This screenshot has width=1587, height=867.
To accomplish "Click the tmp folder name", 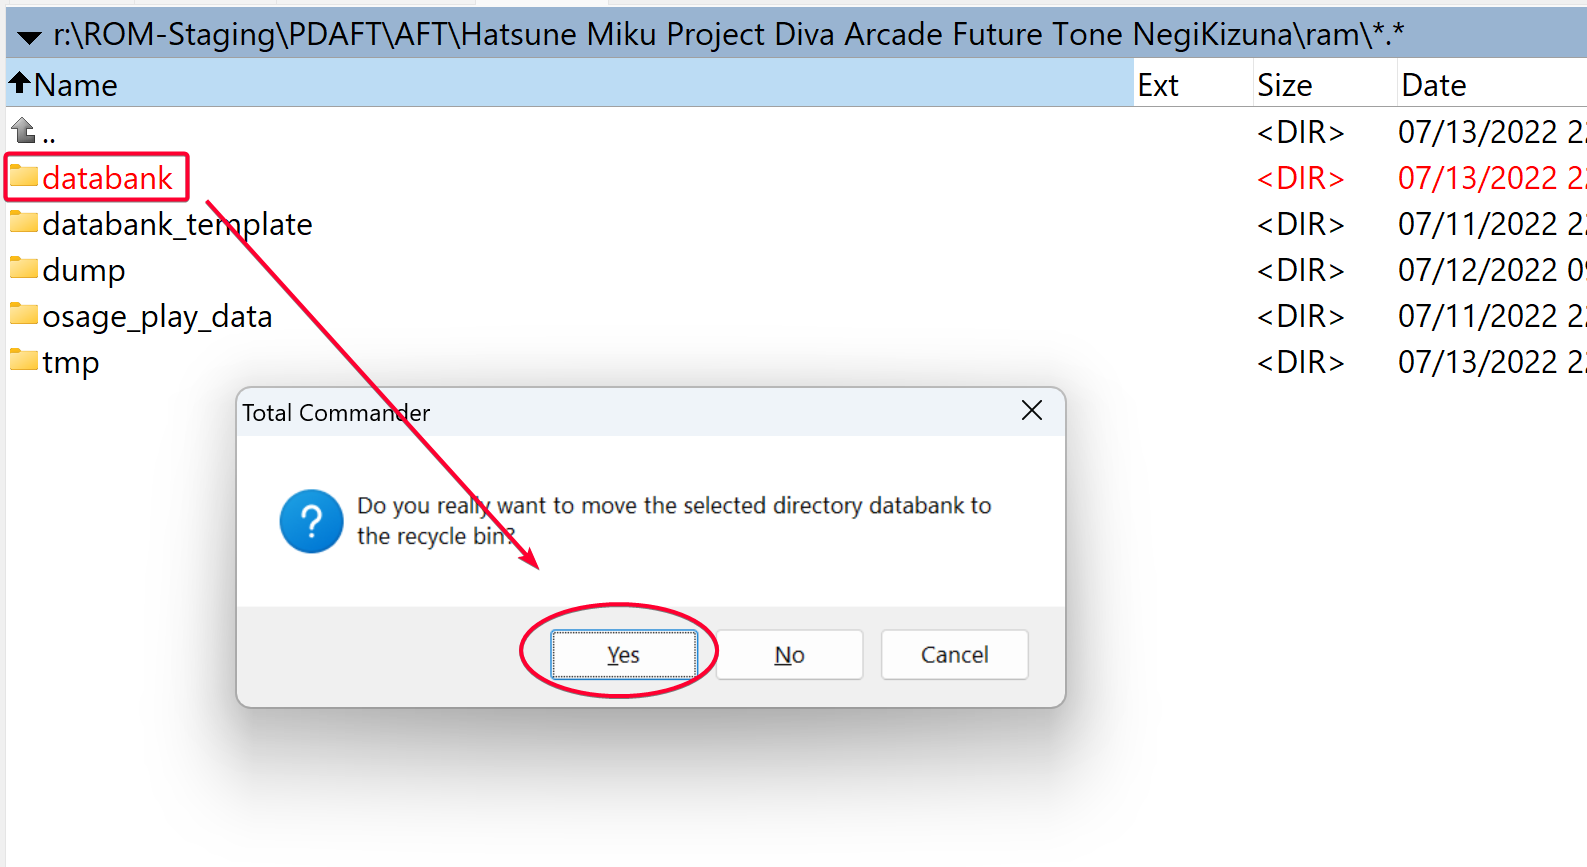I will pyautogui.click(x=70, y=363).
